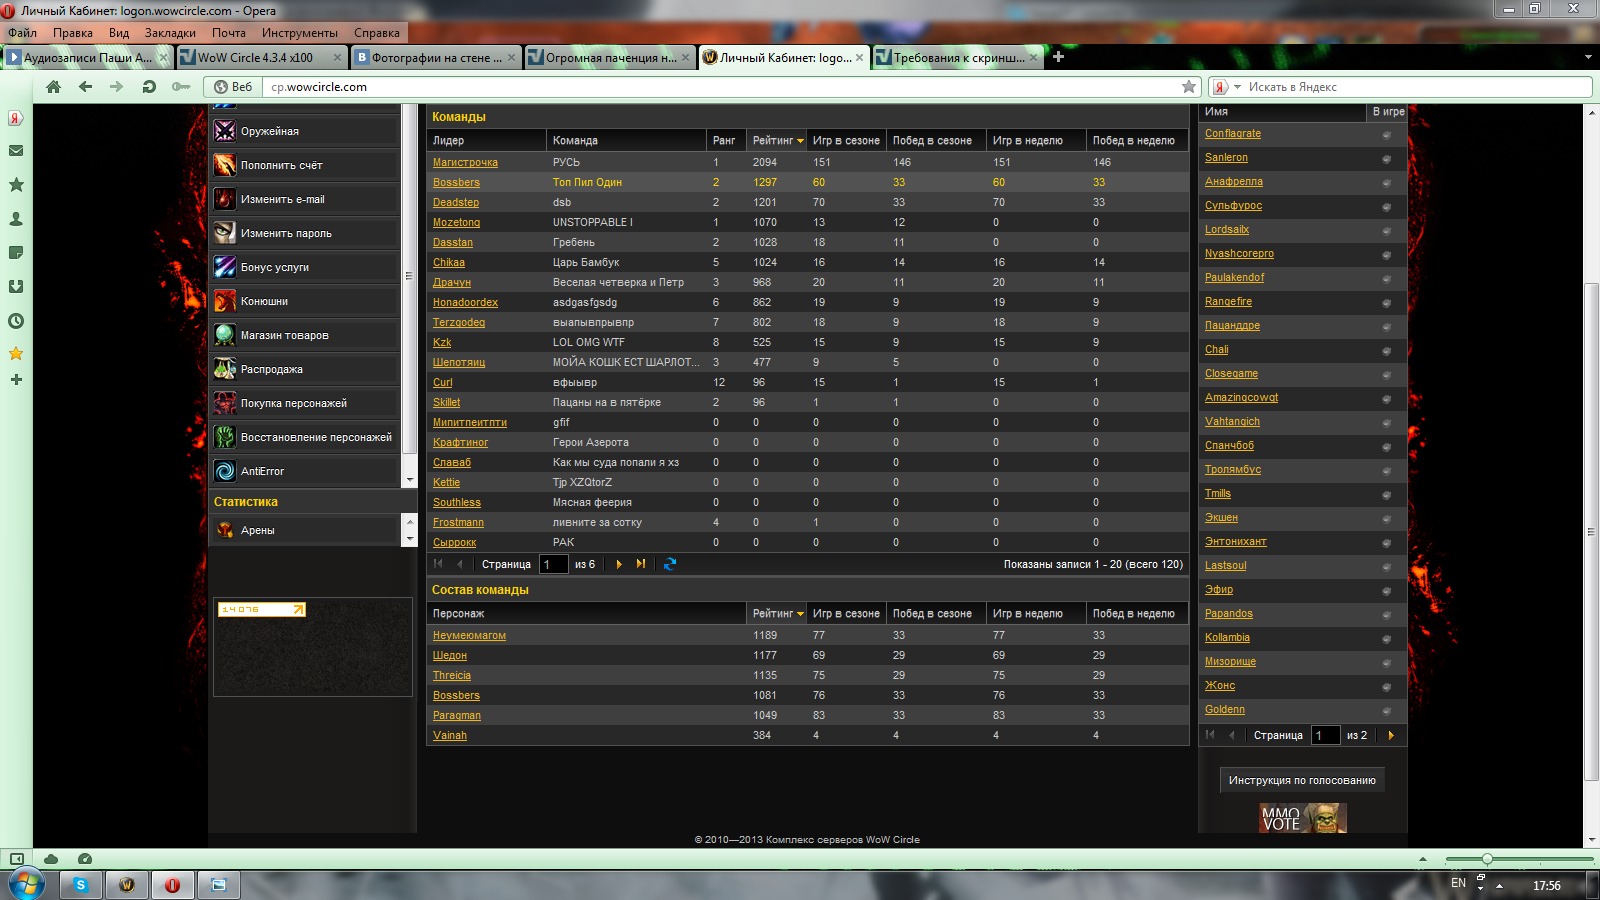Open Skype from Windows taskbar

click(x=80, y=885)
